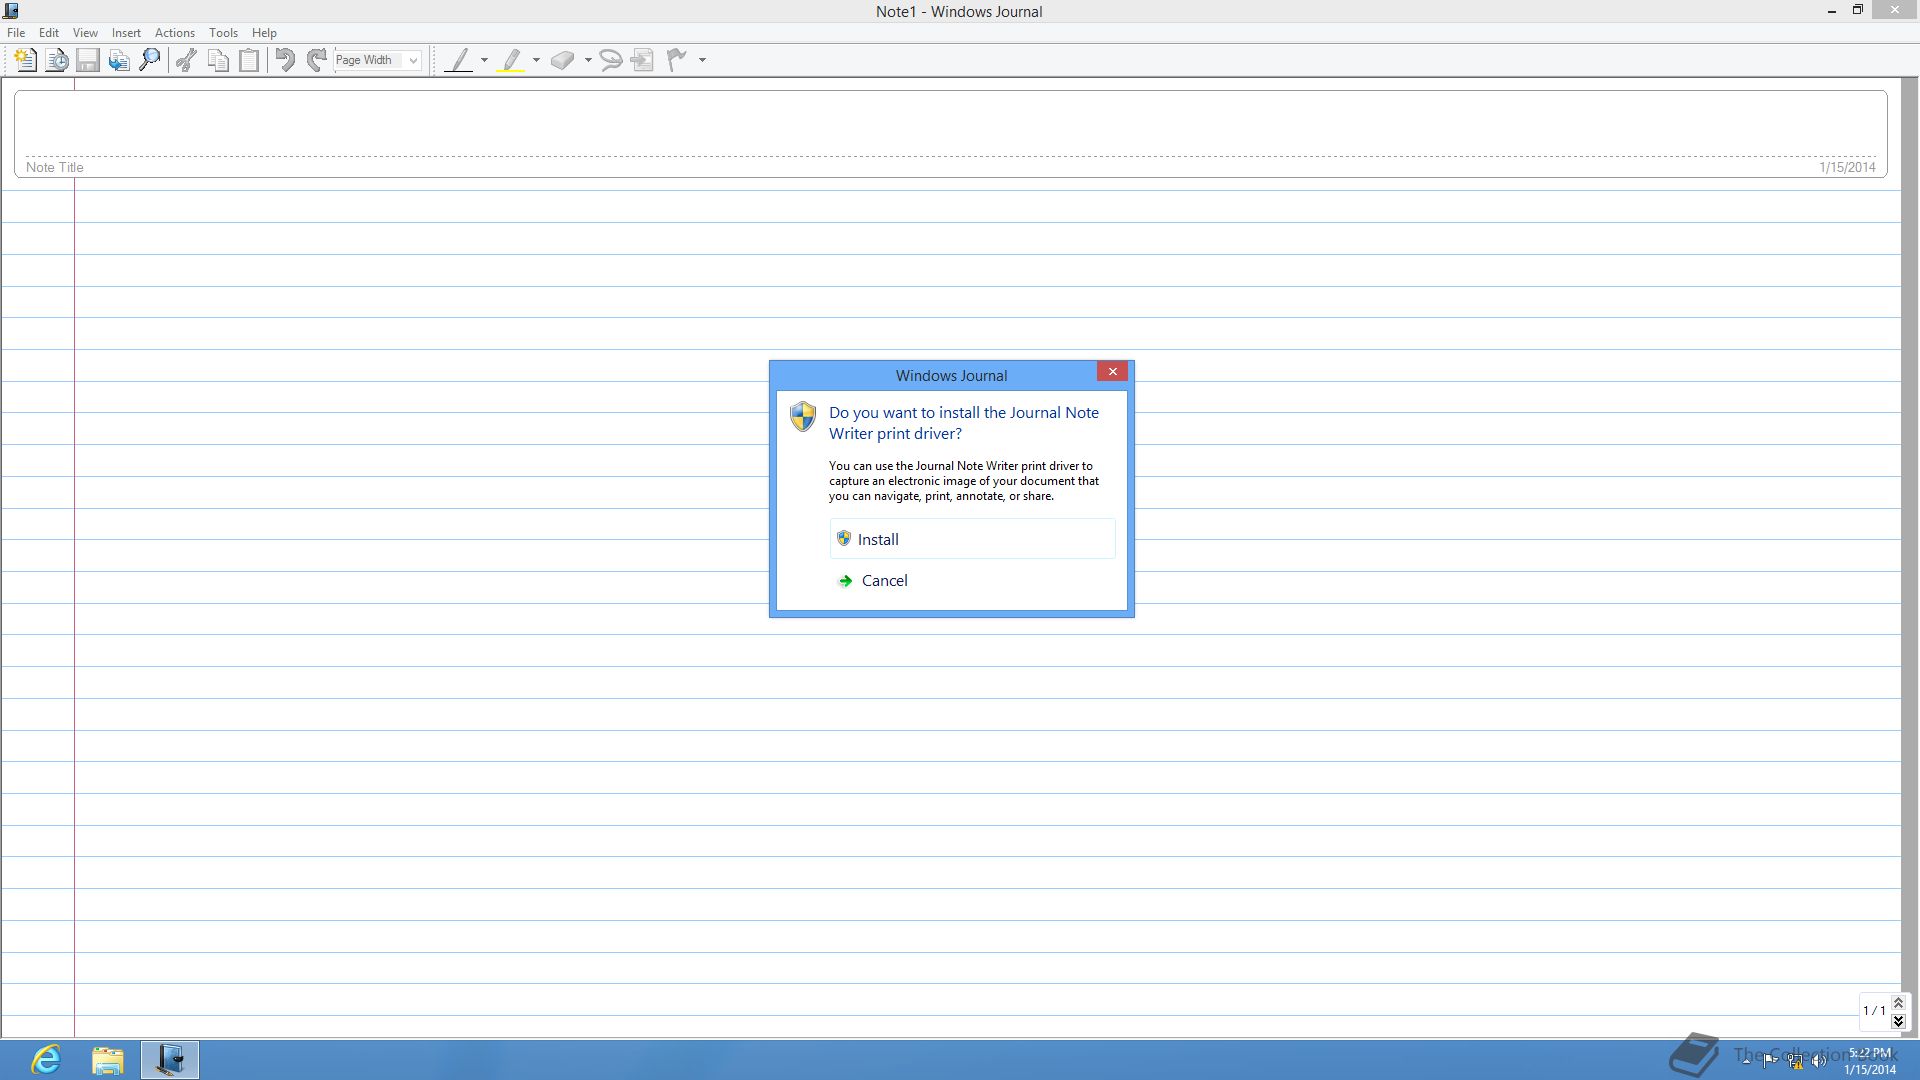Open the Actions menu
This screenshot has width=1920, height=1080.
click(175, 33)
